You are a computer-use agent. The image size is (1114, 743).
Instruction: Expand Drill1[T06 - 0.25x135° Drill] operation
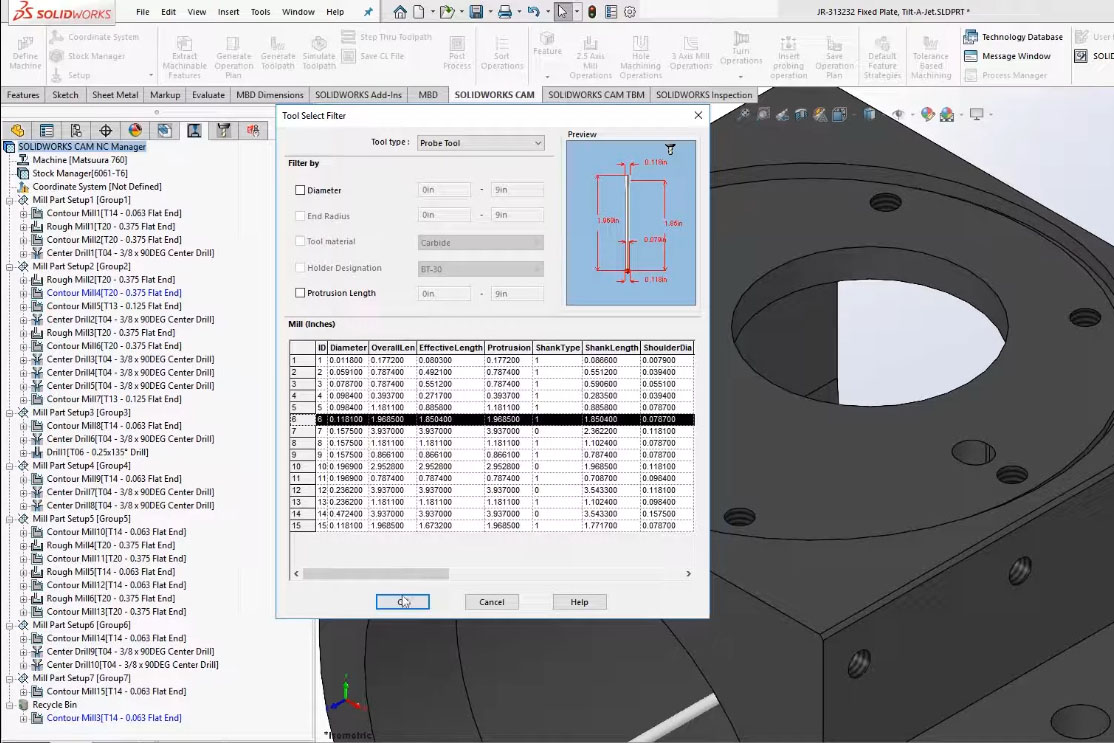click(23, 452)
